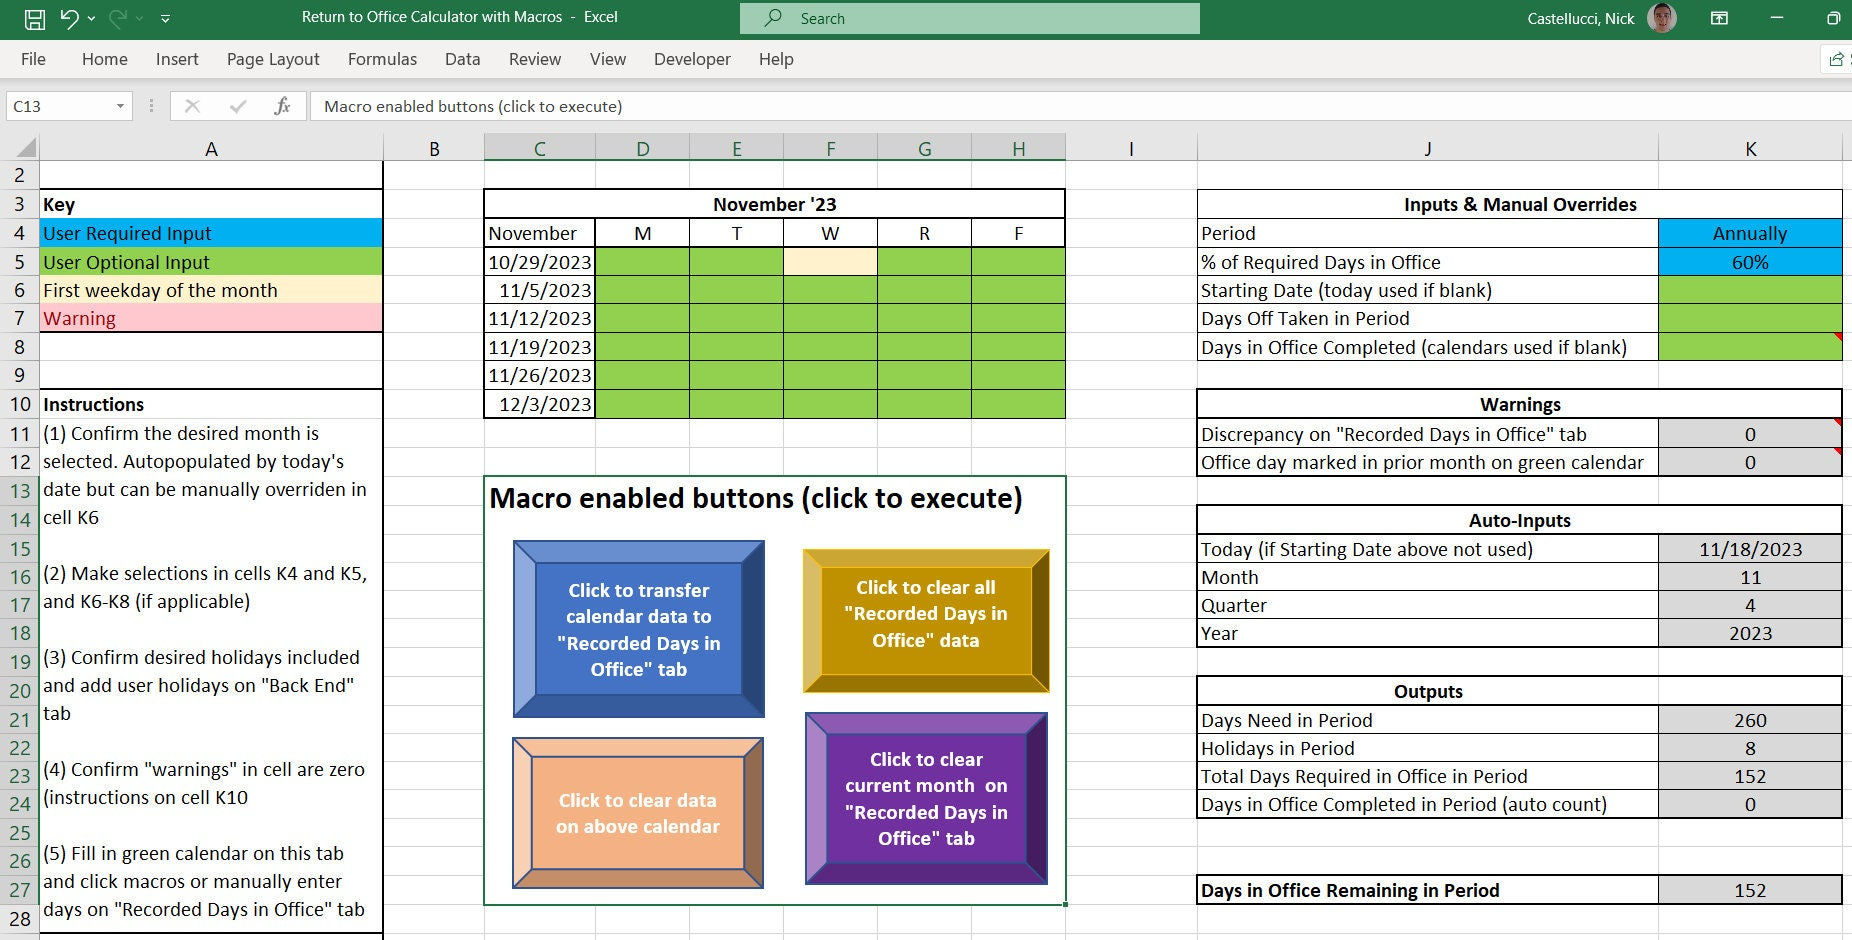Click the Redo arrow icon

pos(117,18)
